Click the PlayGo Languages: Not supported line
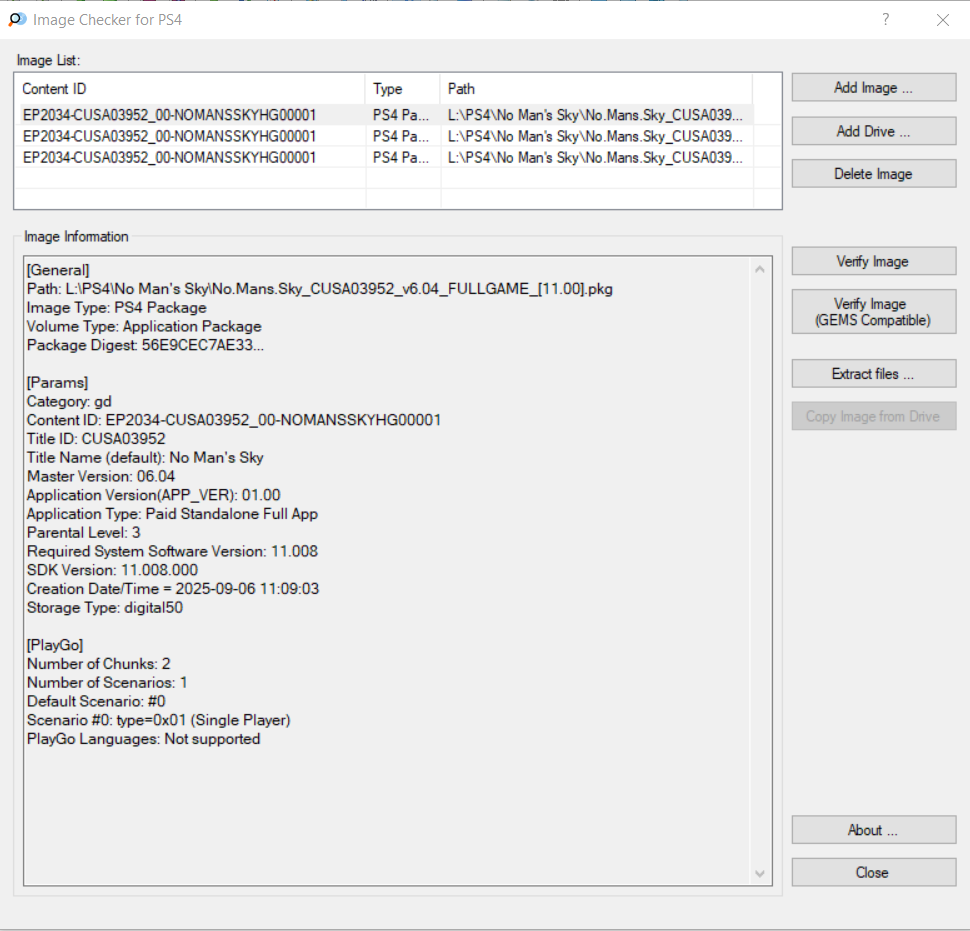The height and width of the screenshot is (931, 970). tap(144, 739)
